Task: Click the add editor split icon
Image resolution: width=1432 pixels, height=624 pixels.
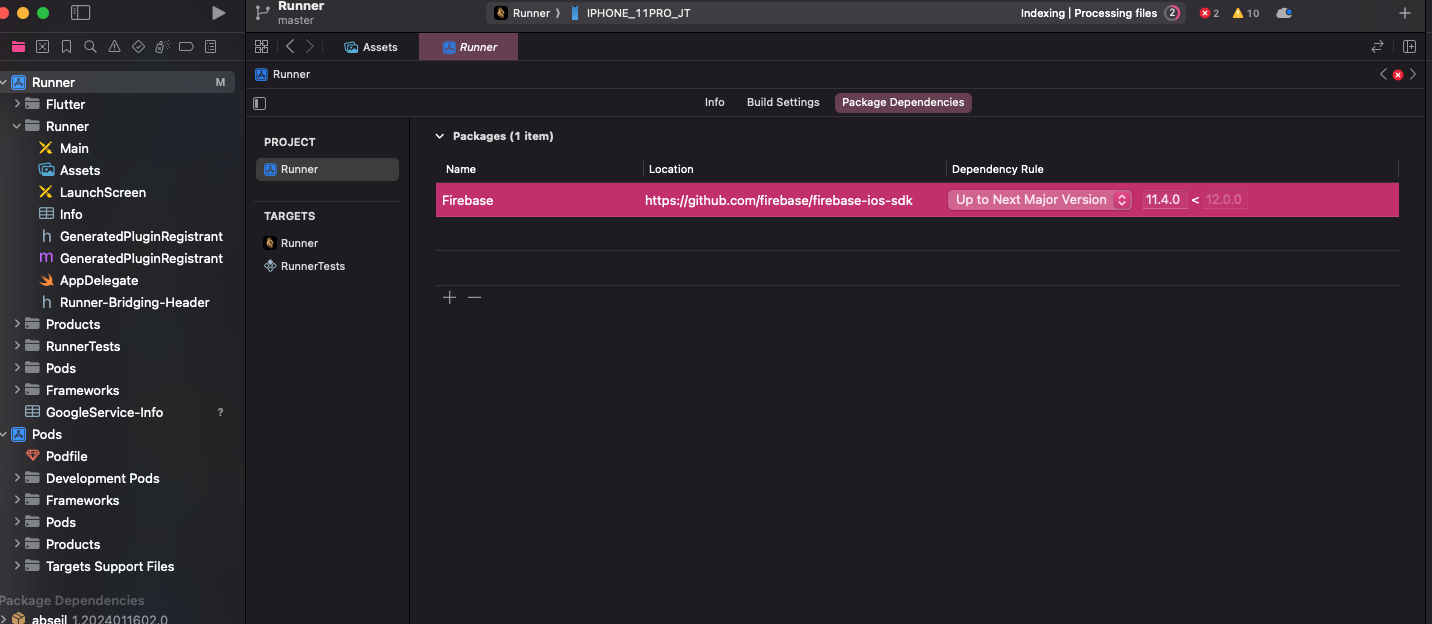Action: tap(1409, 47)
